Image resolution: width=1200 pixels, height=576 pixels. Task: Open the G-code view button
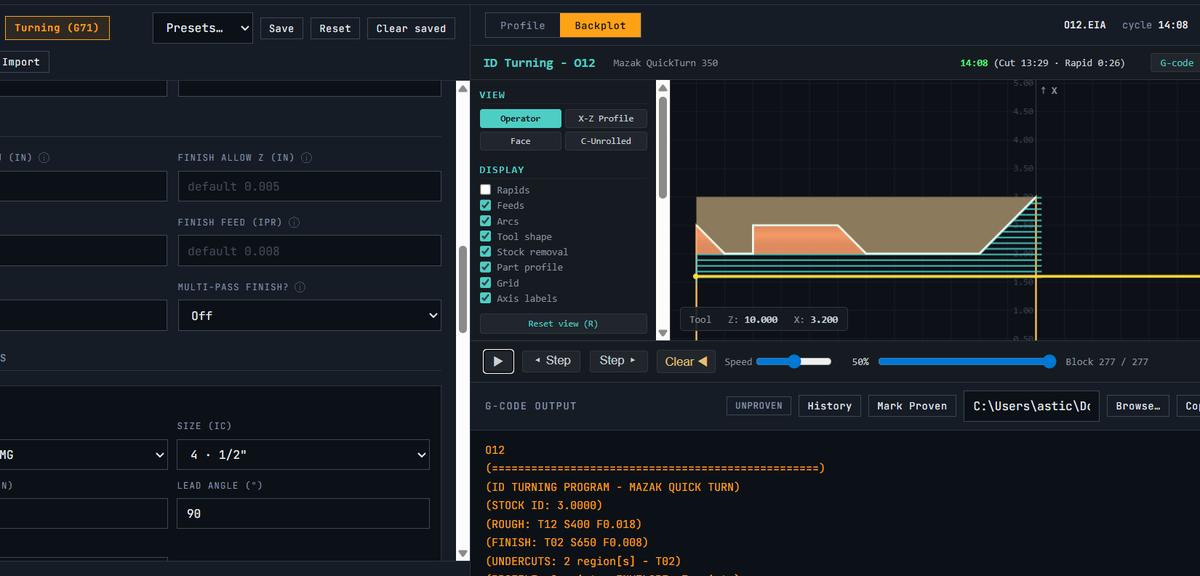(1175, 62)
